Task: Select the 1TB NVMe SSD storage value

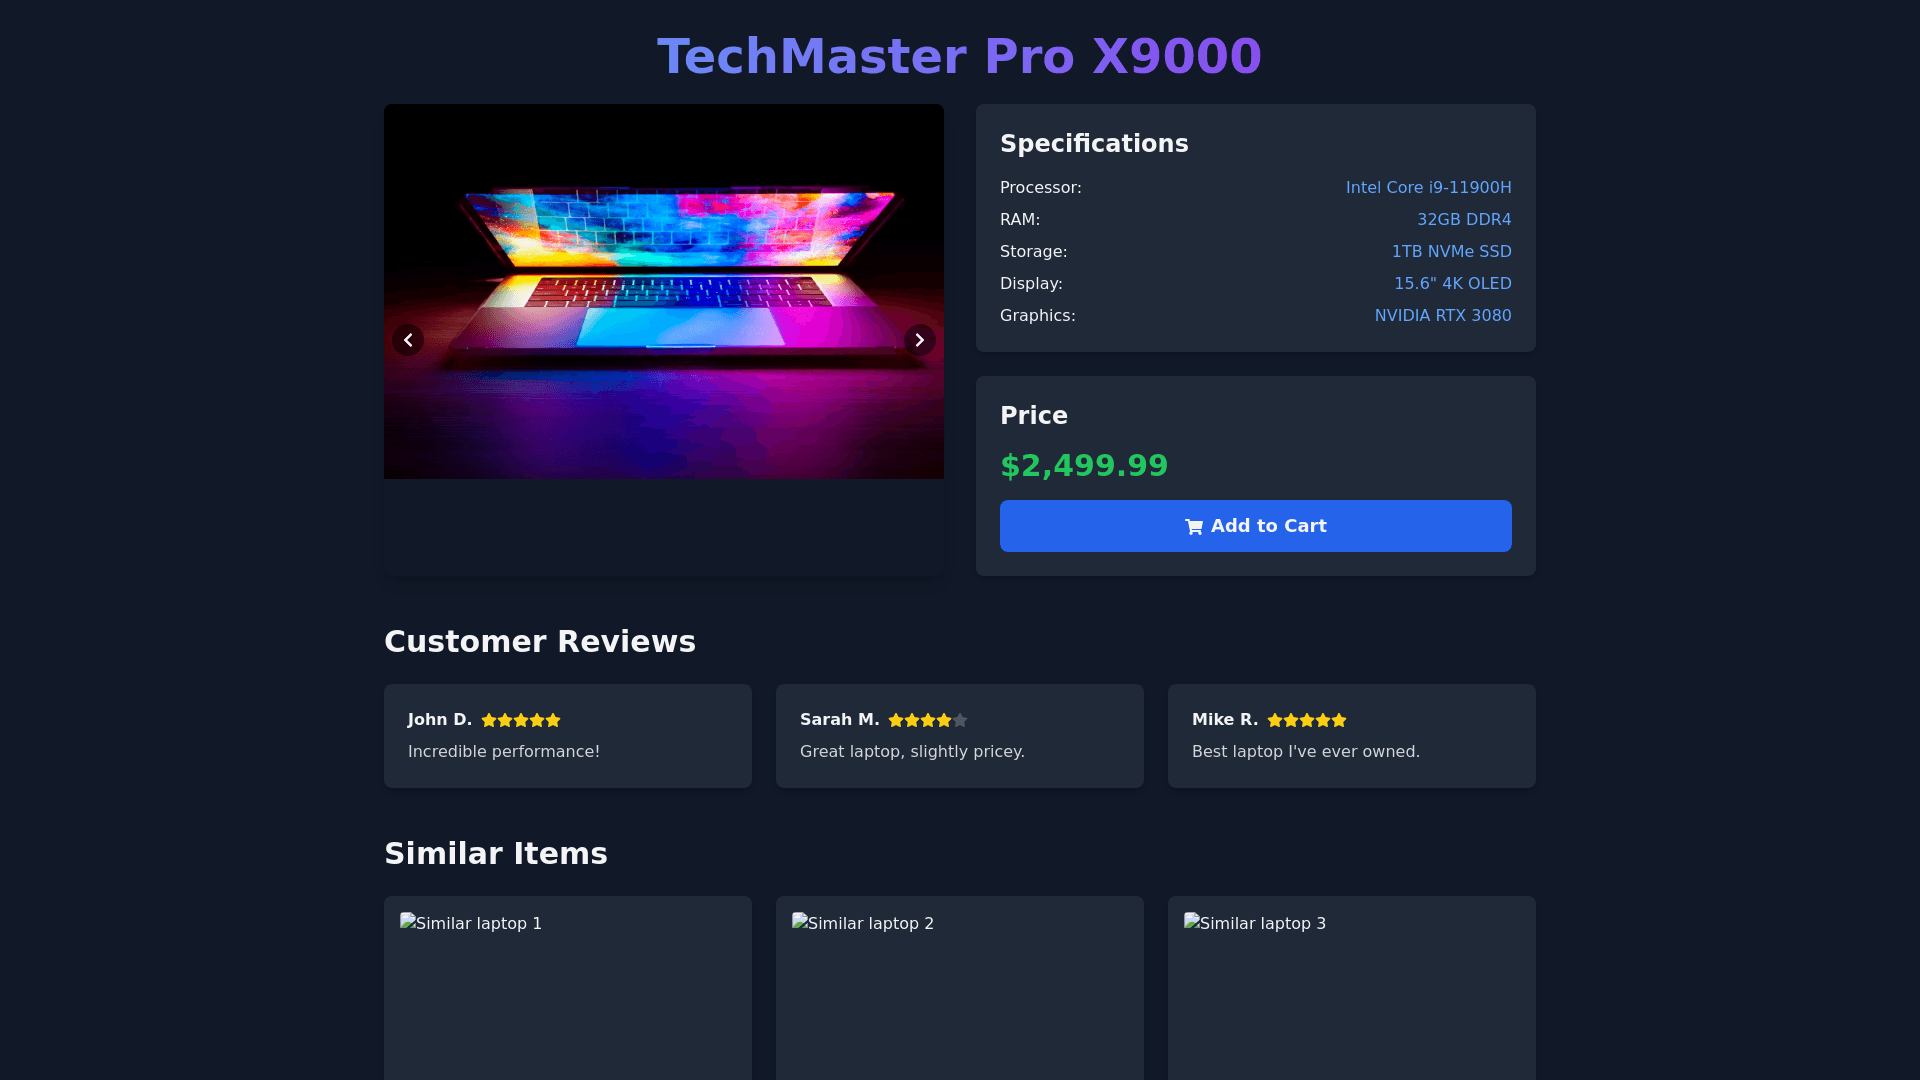Action: (1451, 252)
